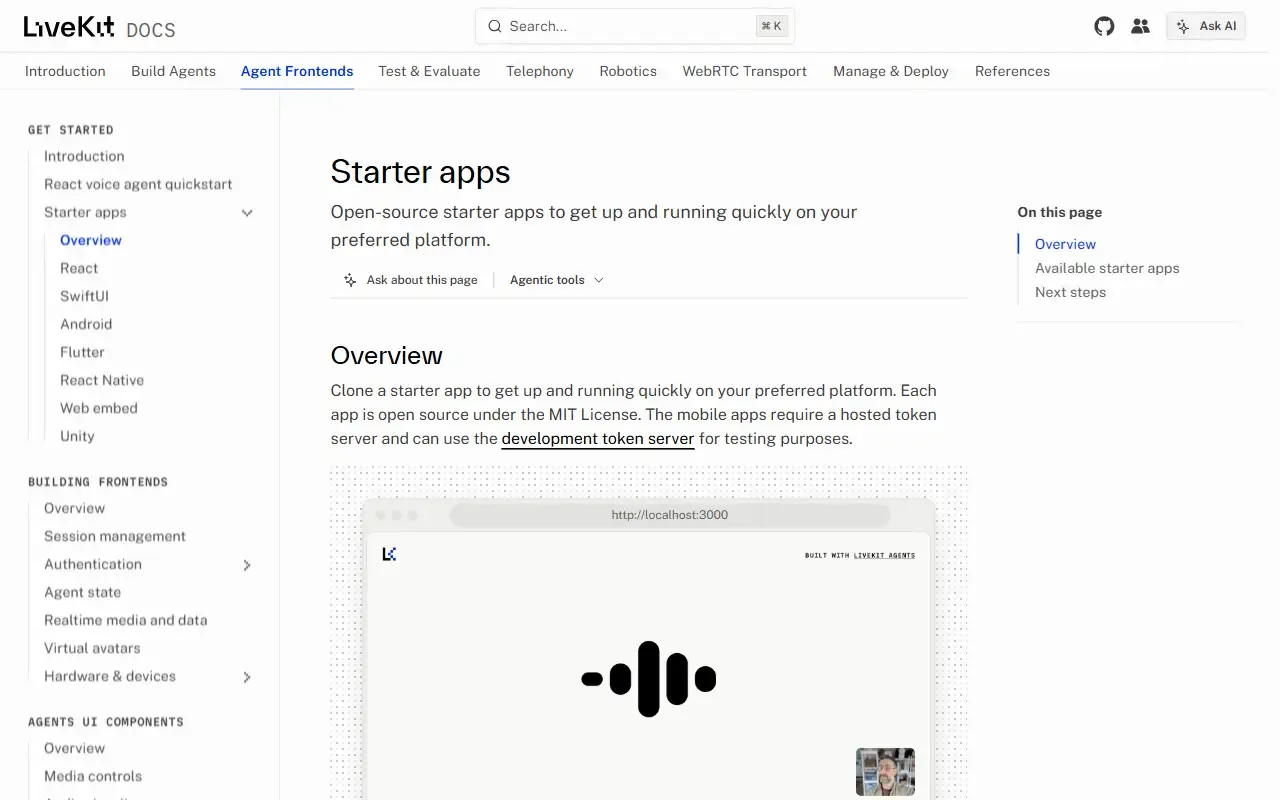Jump to Available starter apps section
This screenshot has height=800, width=1280.
(1107, 268)
